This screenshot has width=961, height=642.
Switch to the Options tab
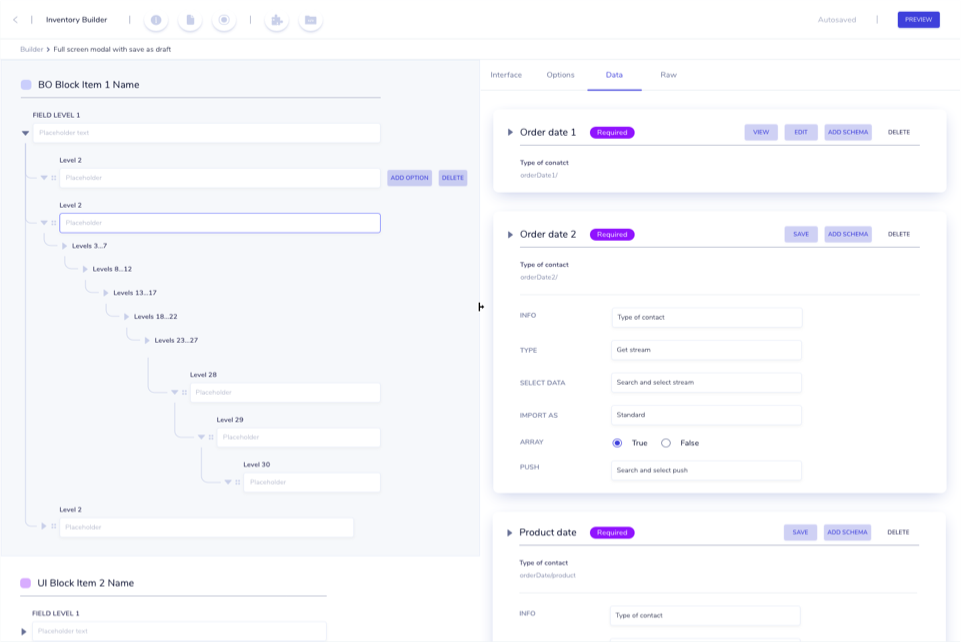coord(560,75)
